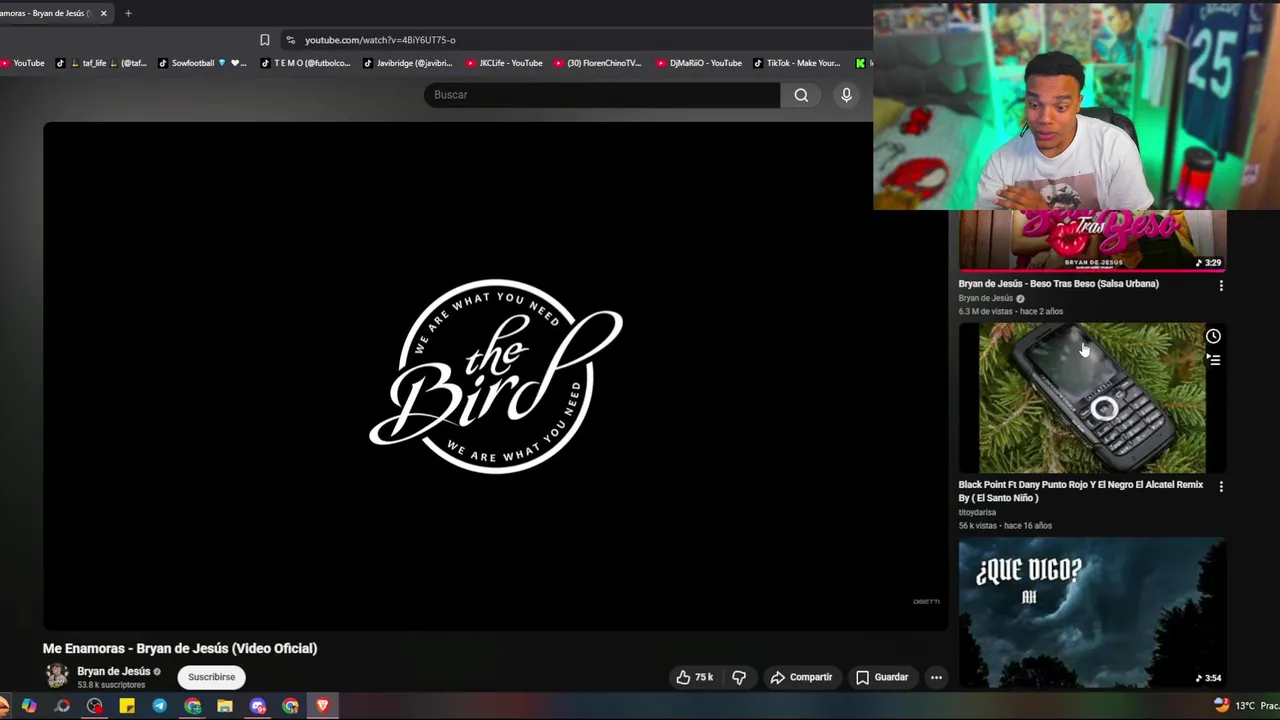Activate voice search microphone icon
Viewport: 1280px width, 720px height.
tap(846, 95)
